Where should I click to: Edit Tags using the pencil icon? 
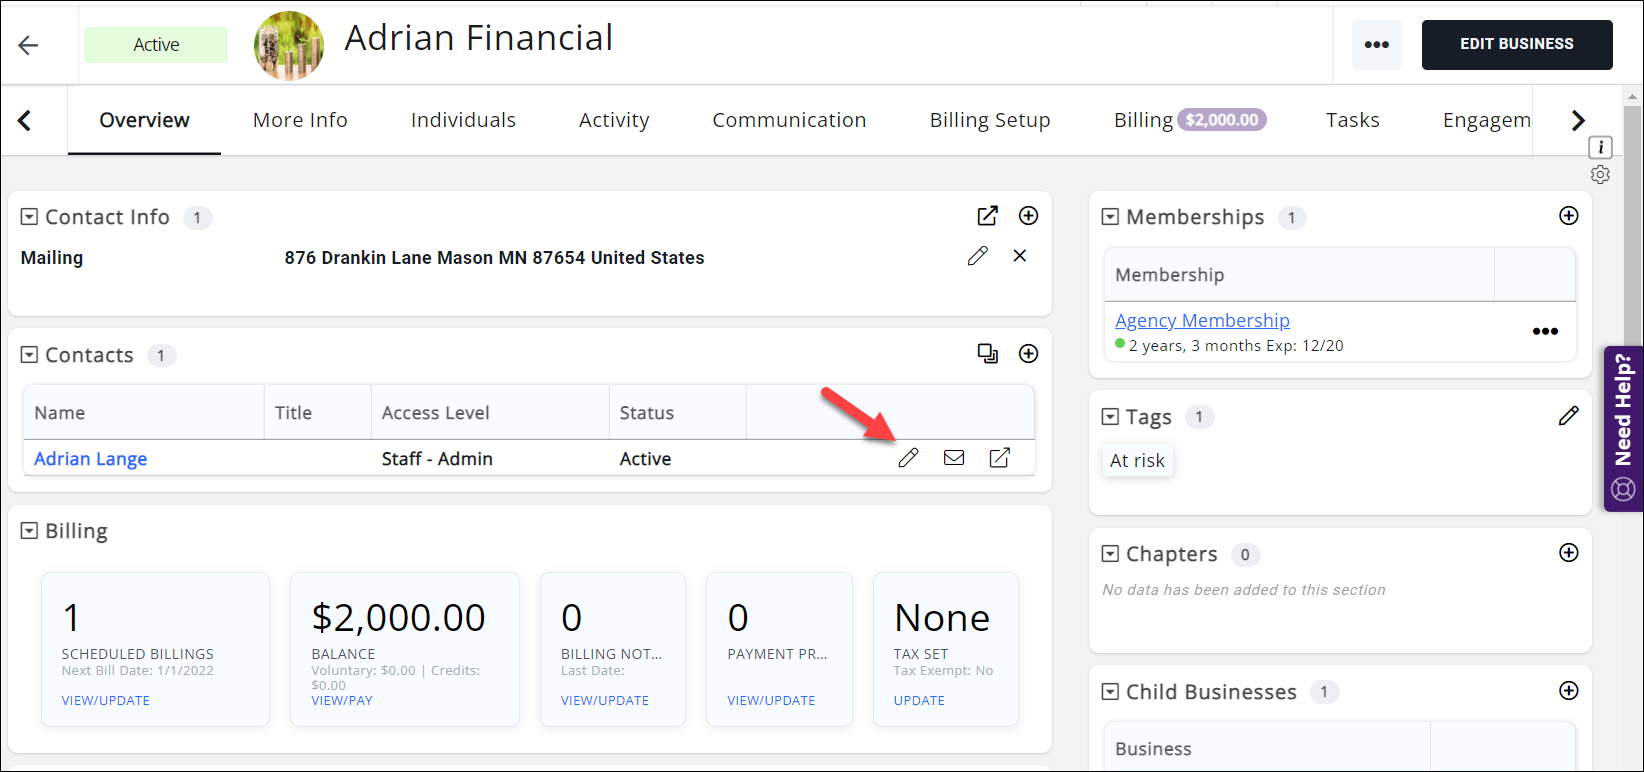(1569, 416)
